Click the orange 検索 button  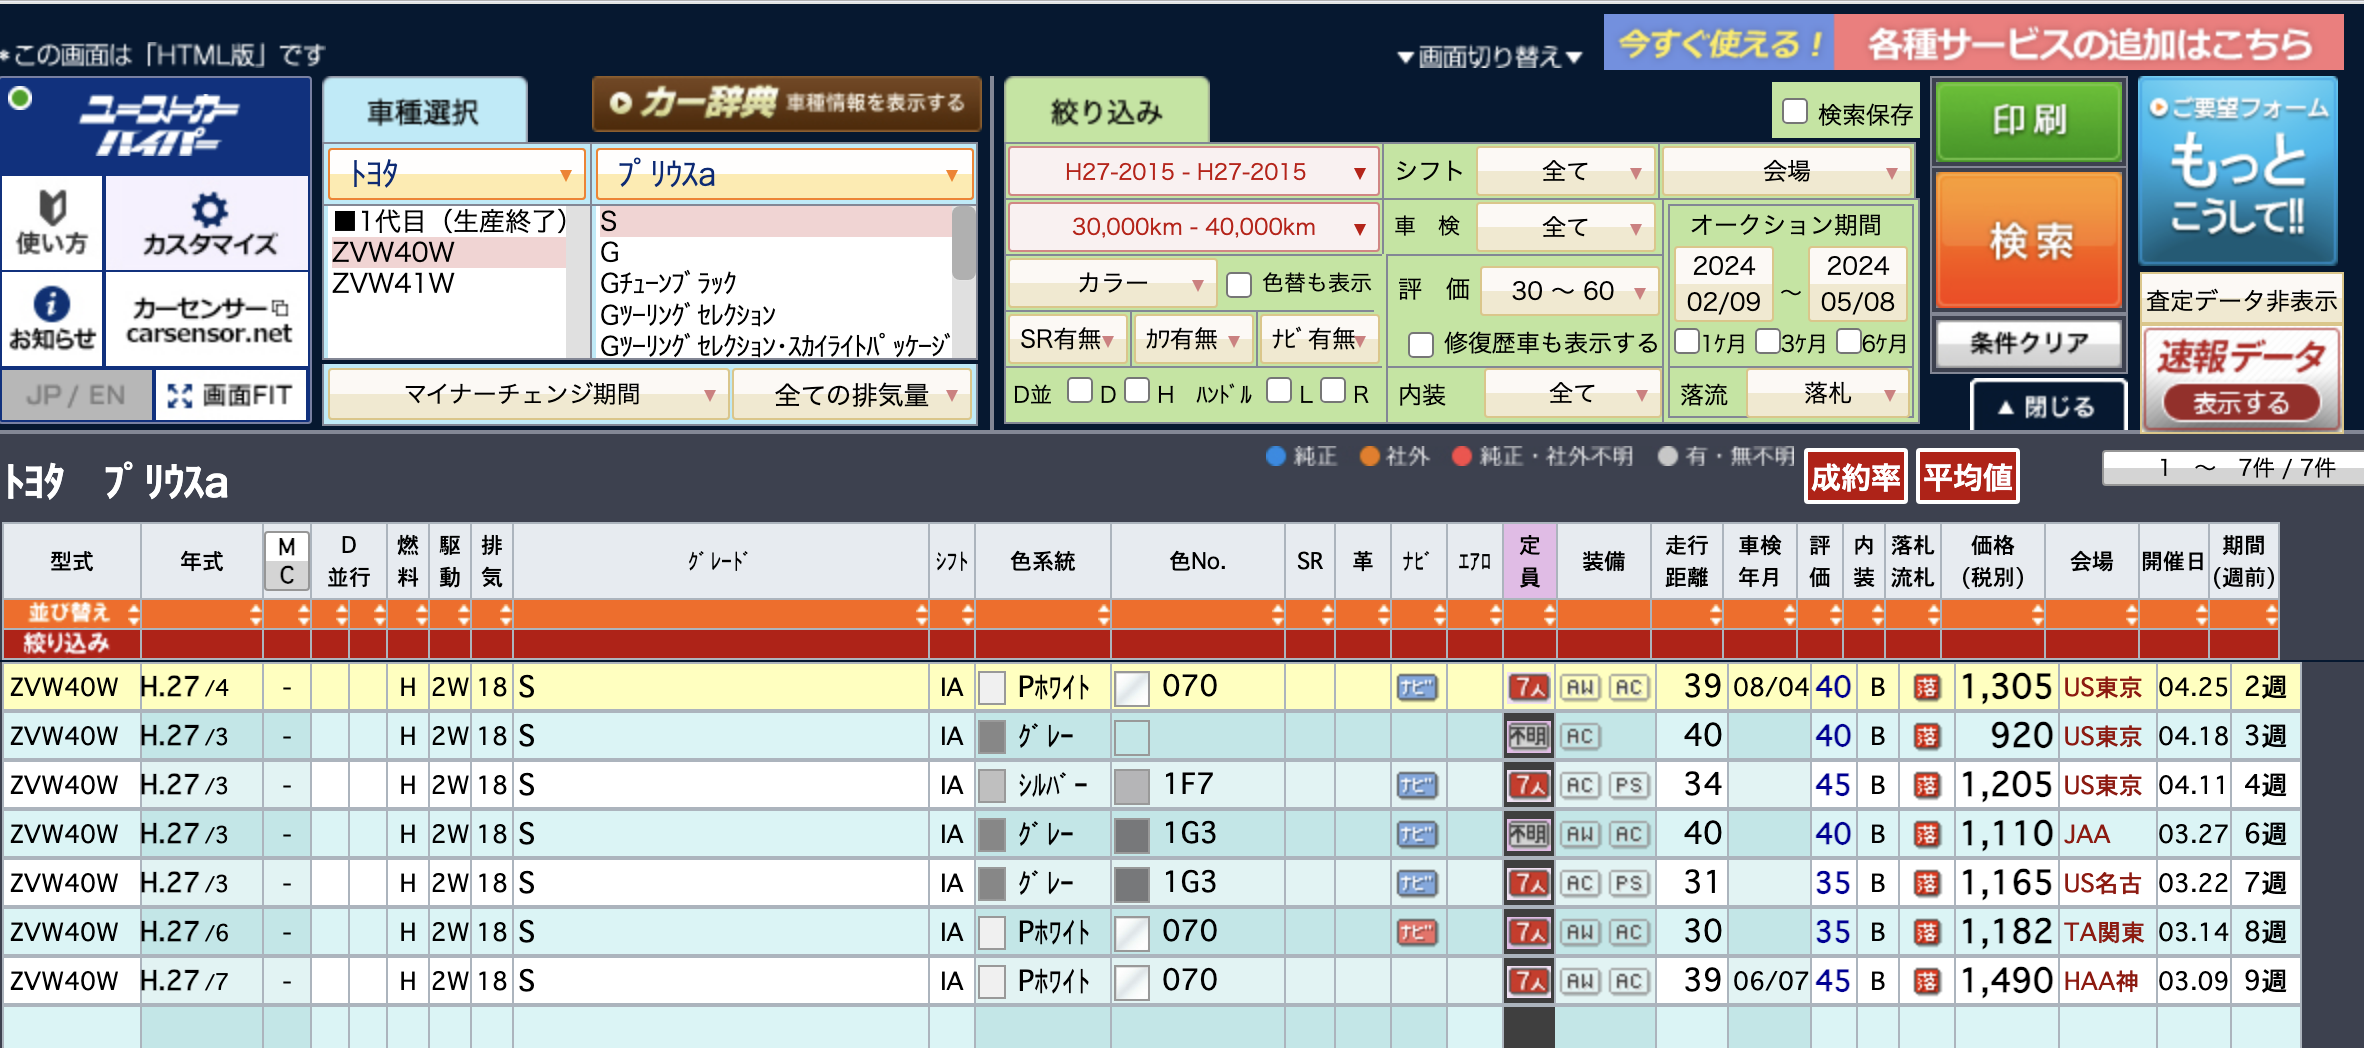point(2028,240)
